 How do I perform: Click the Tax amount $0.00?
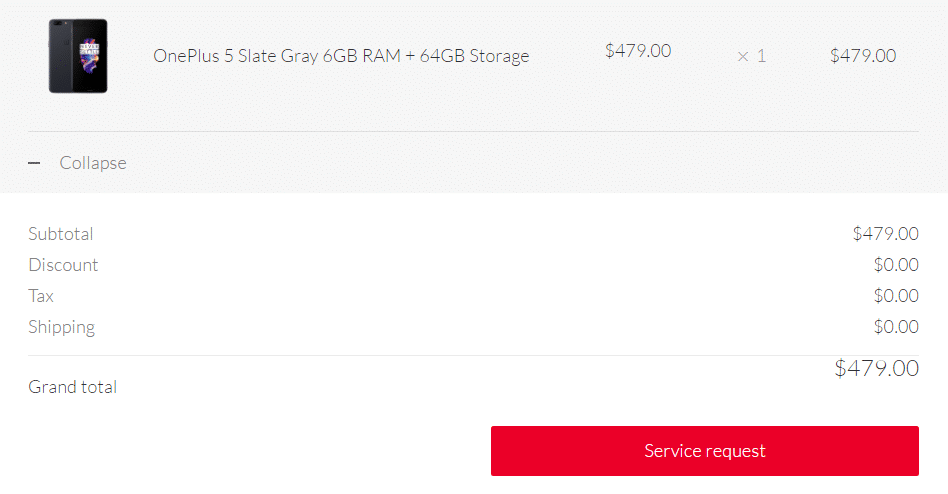[895, 296]
